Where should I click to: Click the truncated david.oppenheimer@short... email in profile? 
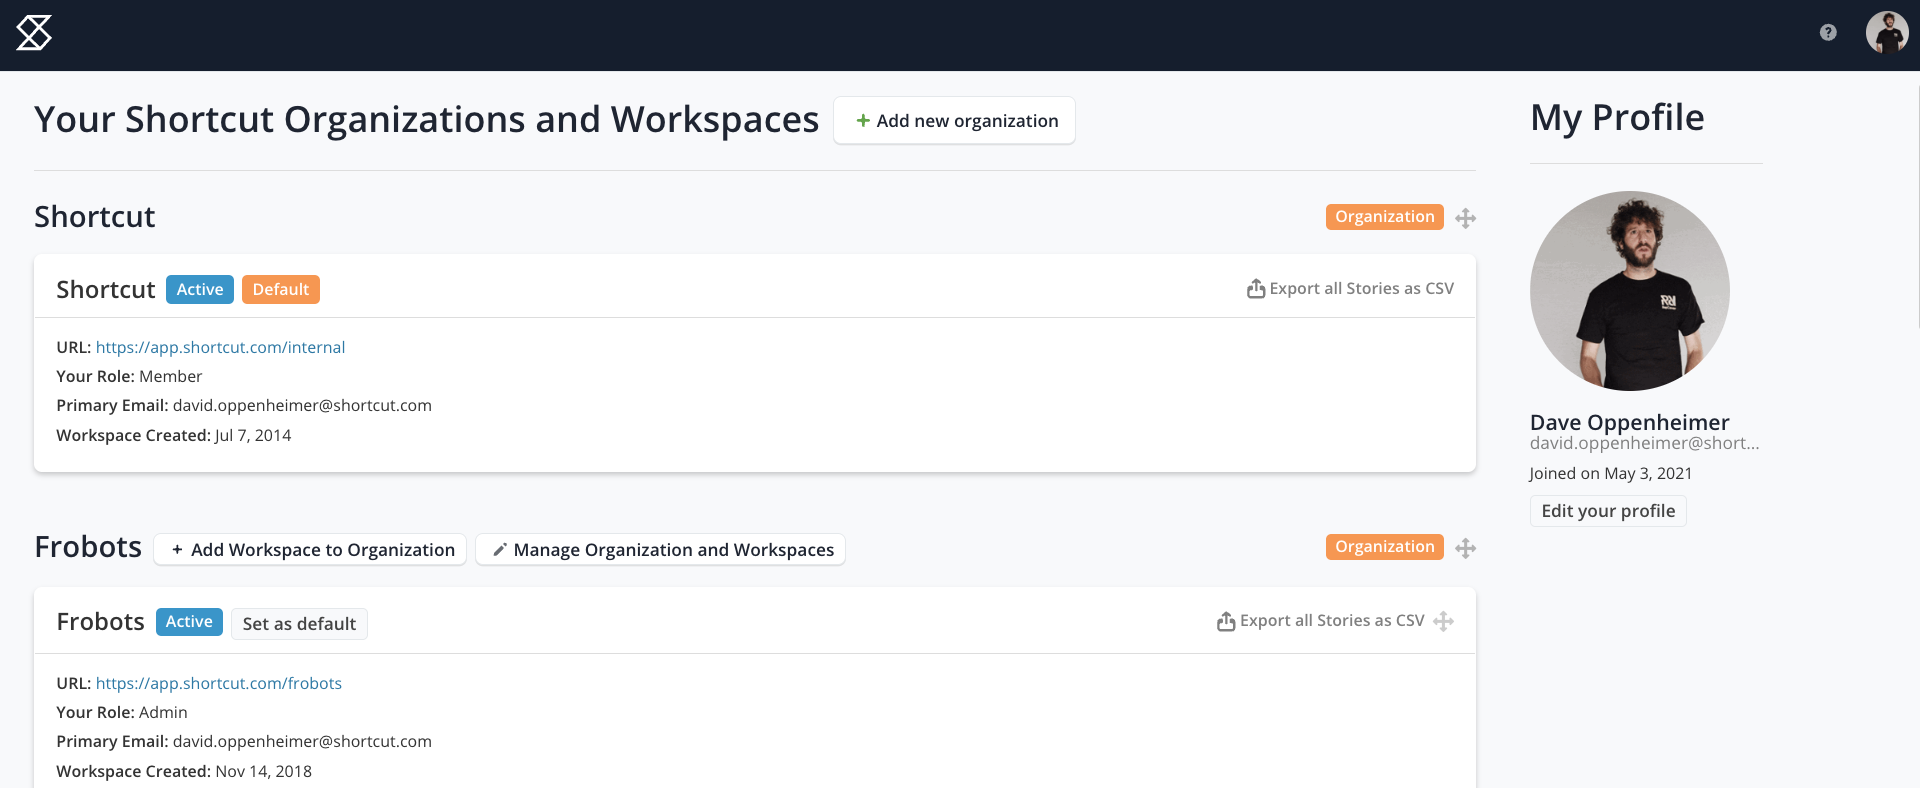1645,443
